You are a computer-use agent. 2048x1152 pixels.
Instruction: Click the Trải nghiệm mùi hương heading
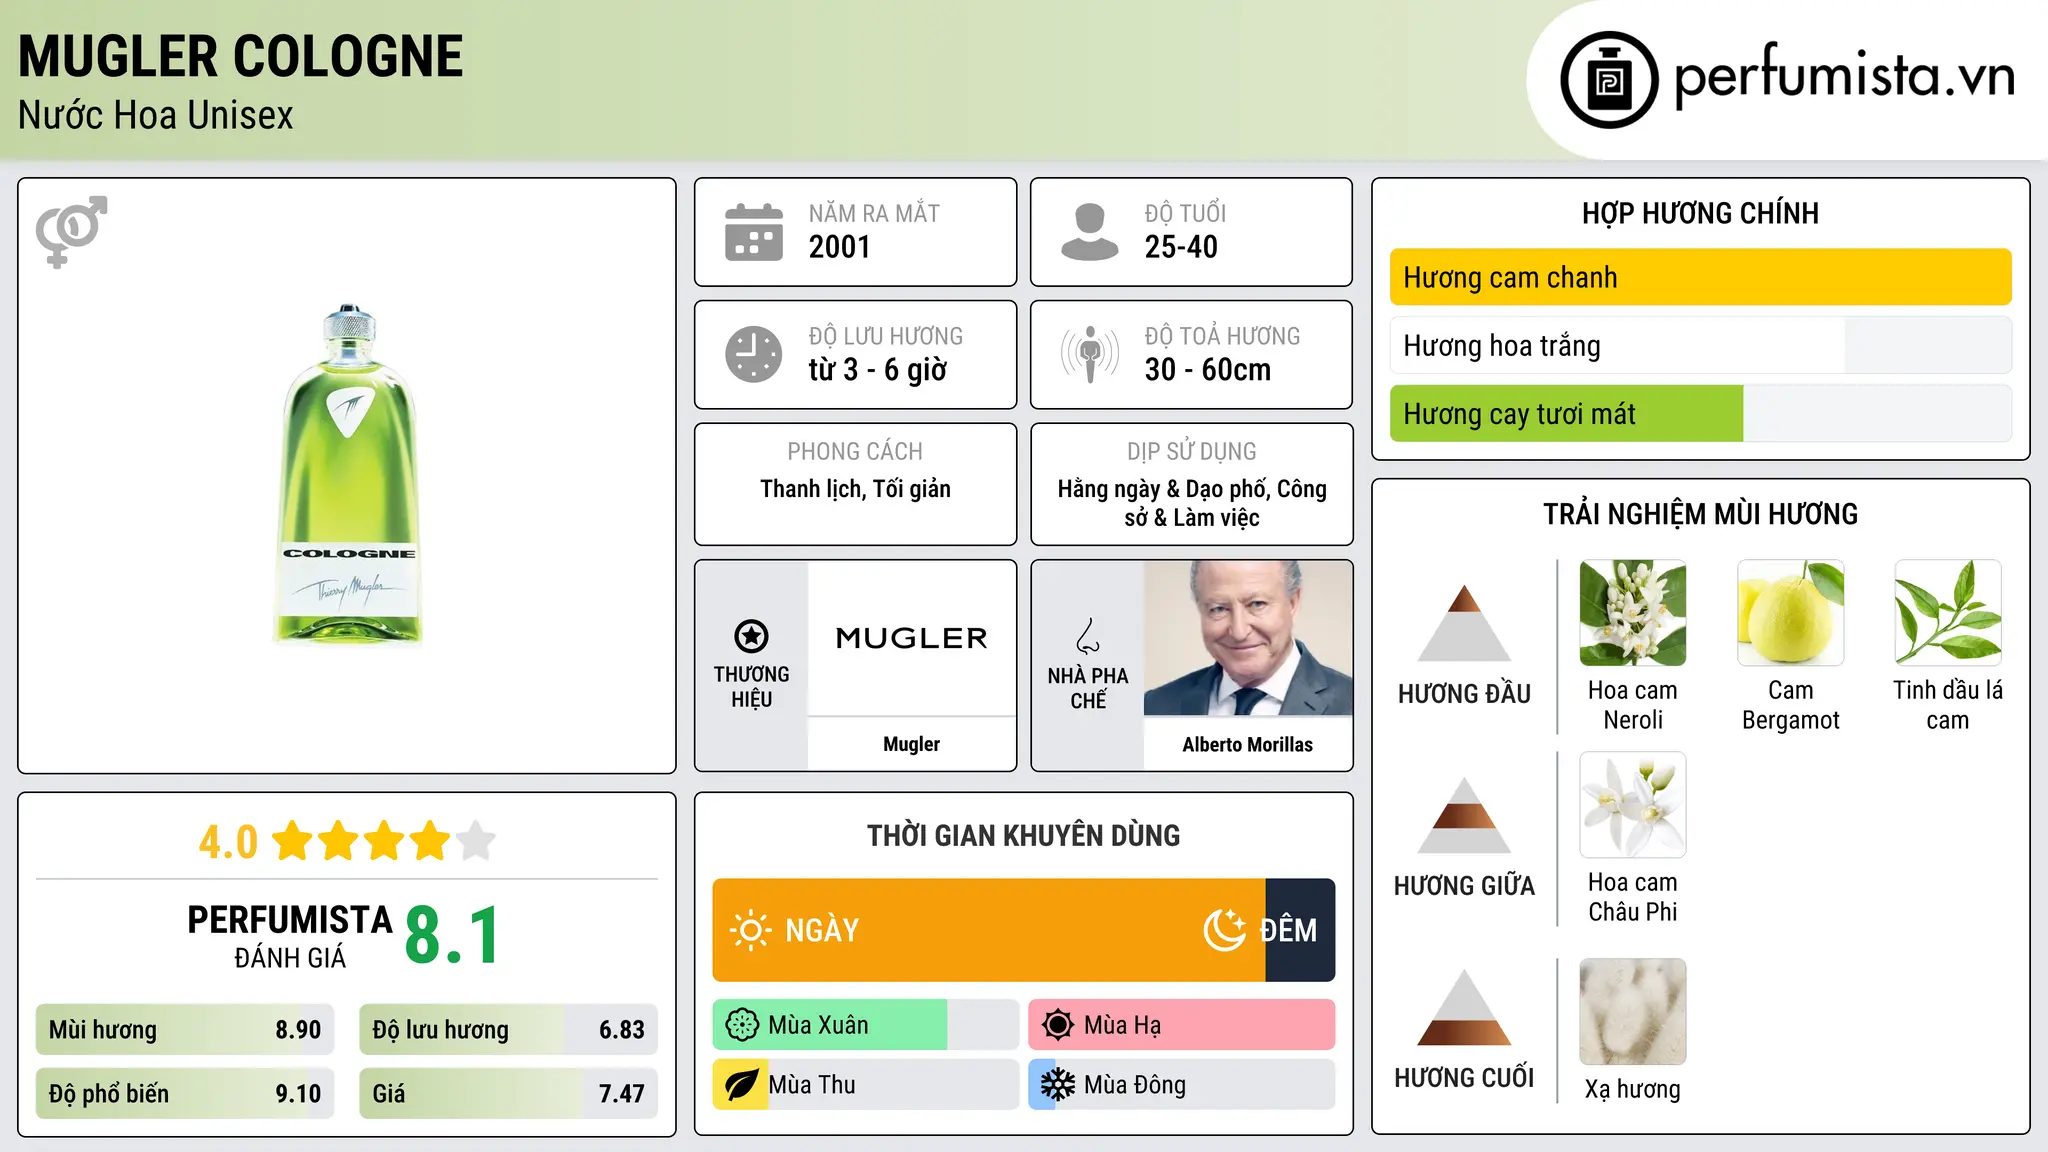(1700, 514)
